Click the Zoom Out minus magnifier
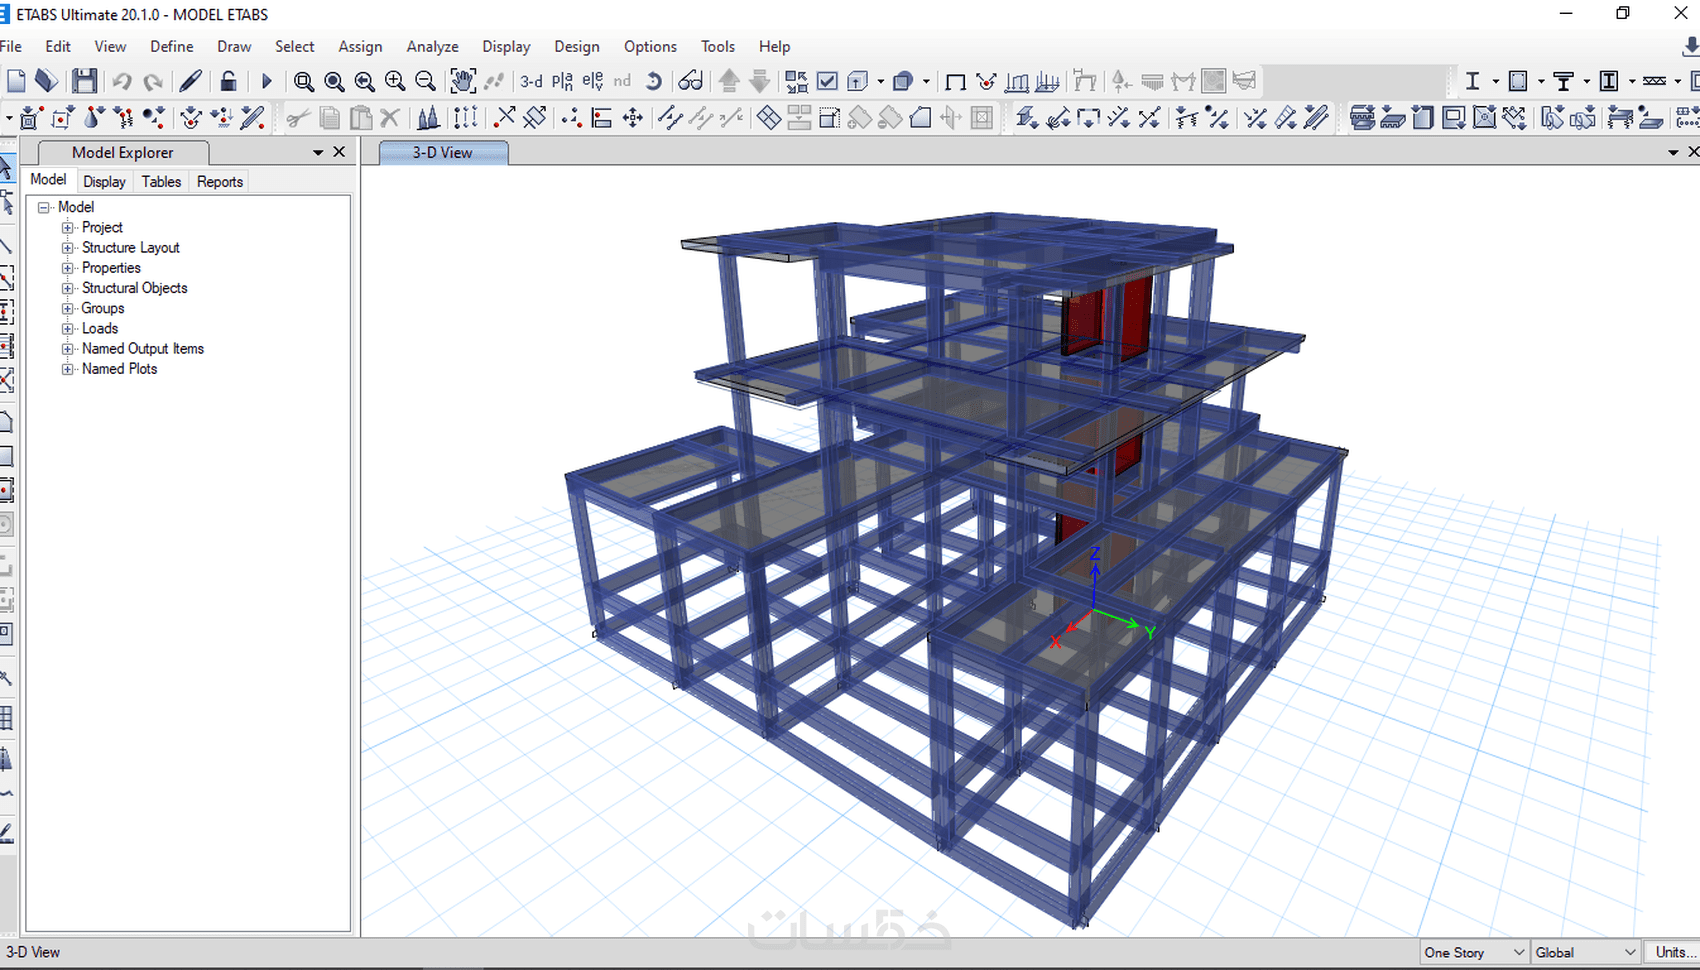1700x970 pixels. [x=425, y=81]
